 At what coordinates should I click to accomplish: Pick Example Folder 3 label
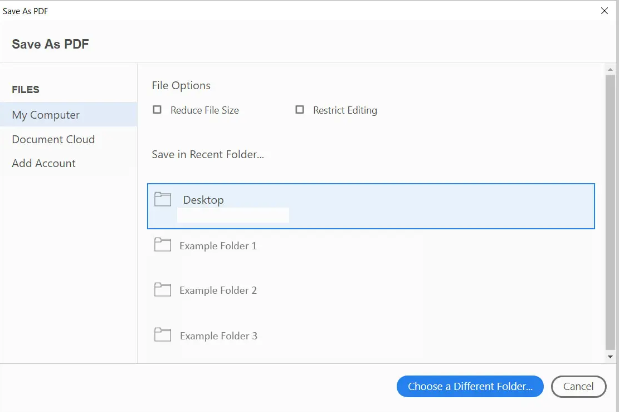pos(219,336)
